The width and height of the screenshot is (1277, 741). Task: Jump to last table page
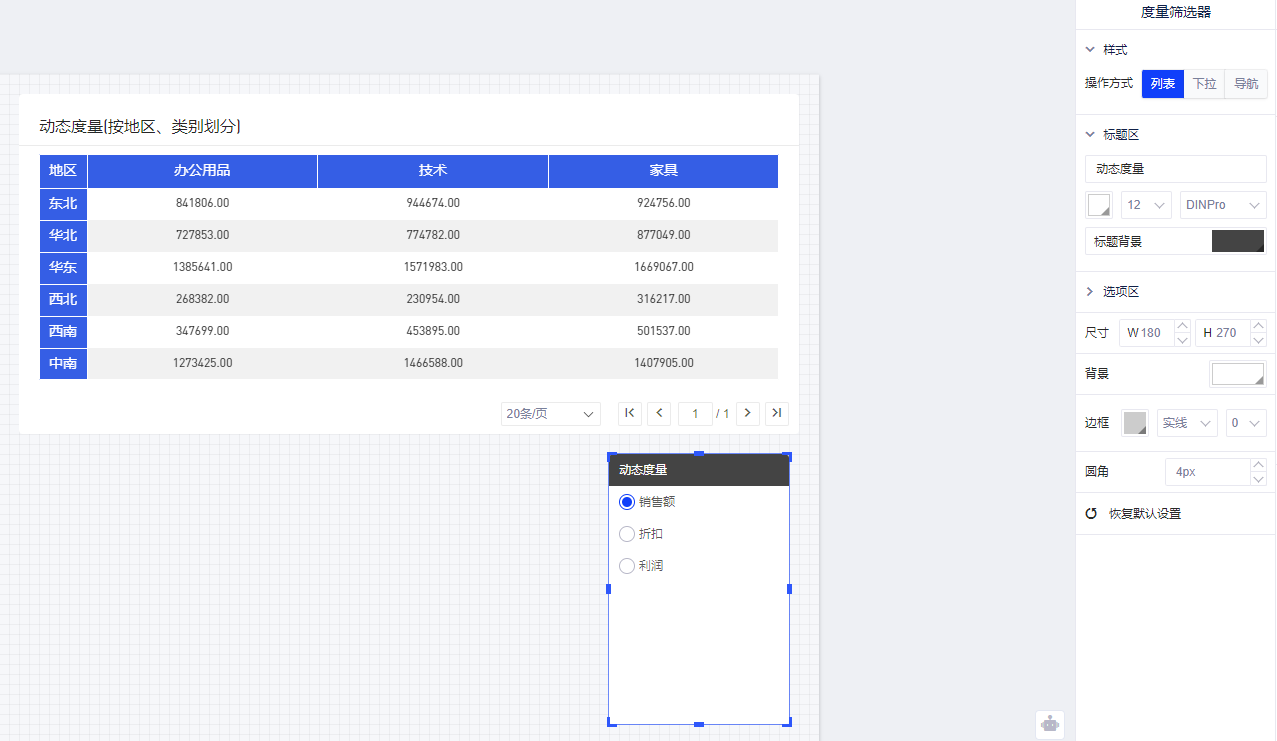(777, 413)
